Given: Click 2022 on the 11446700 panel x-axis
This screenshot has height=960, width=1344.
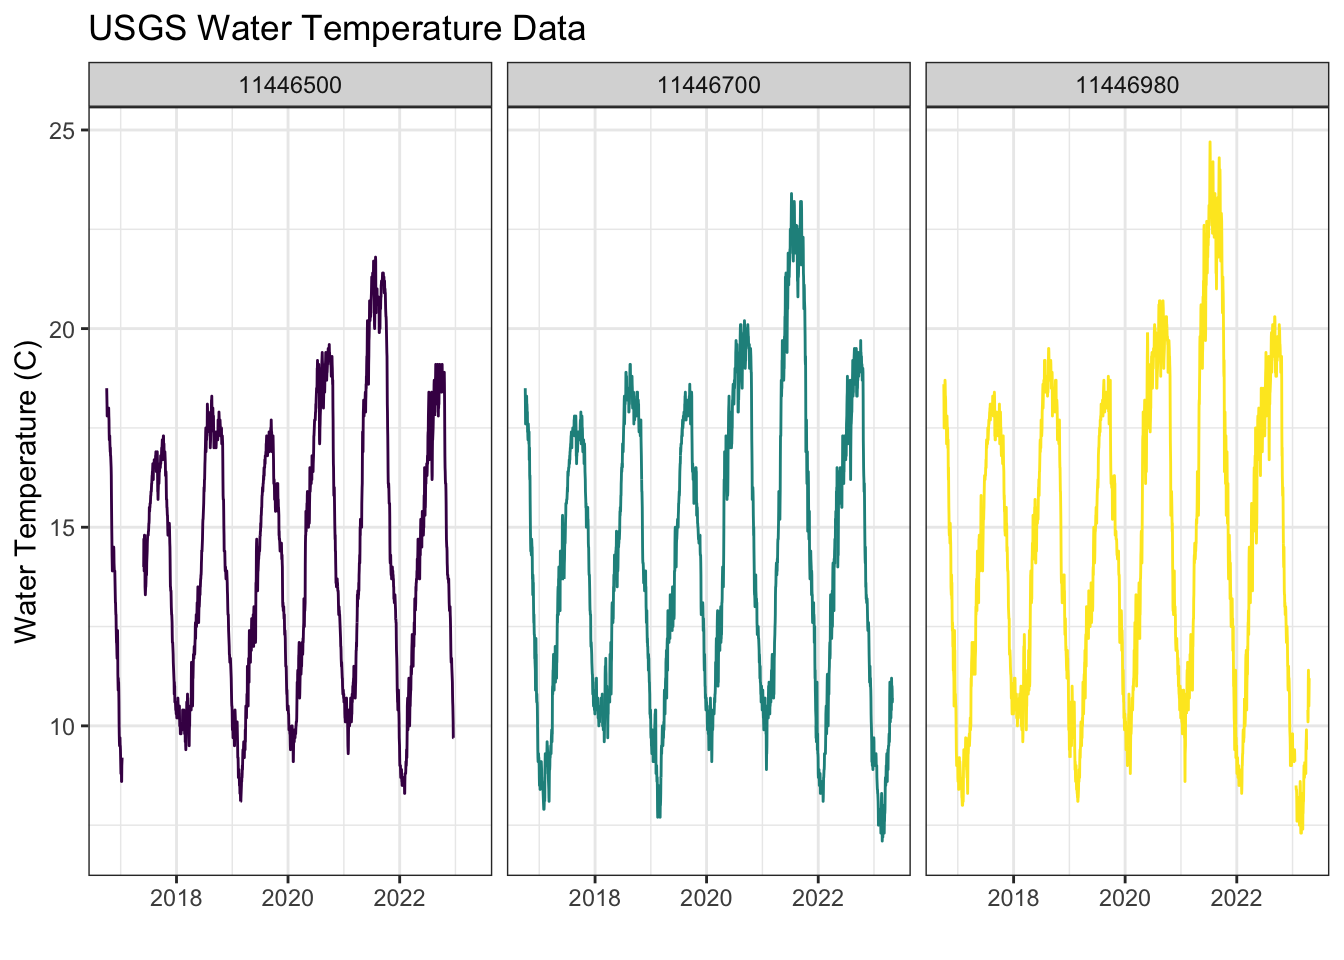Looking at the screenshot, I should 818,898.
